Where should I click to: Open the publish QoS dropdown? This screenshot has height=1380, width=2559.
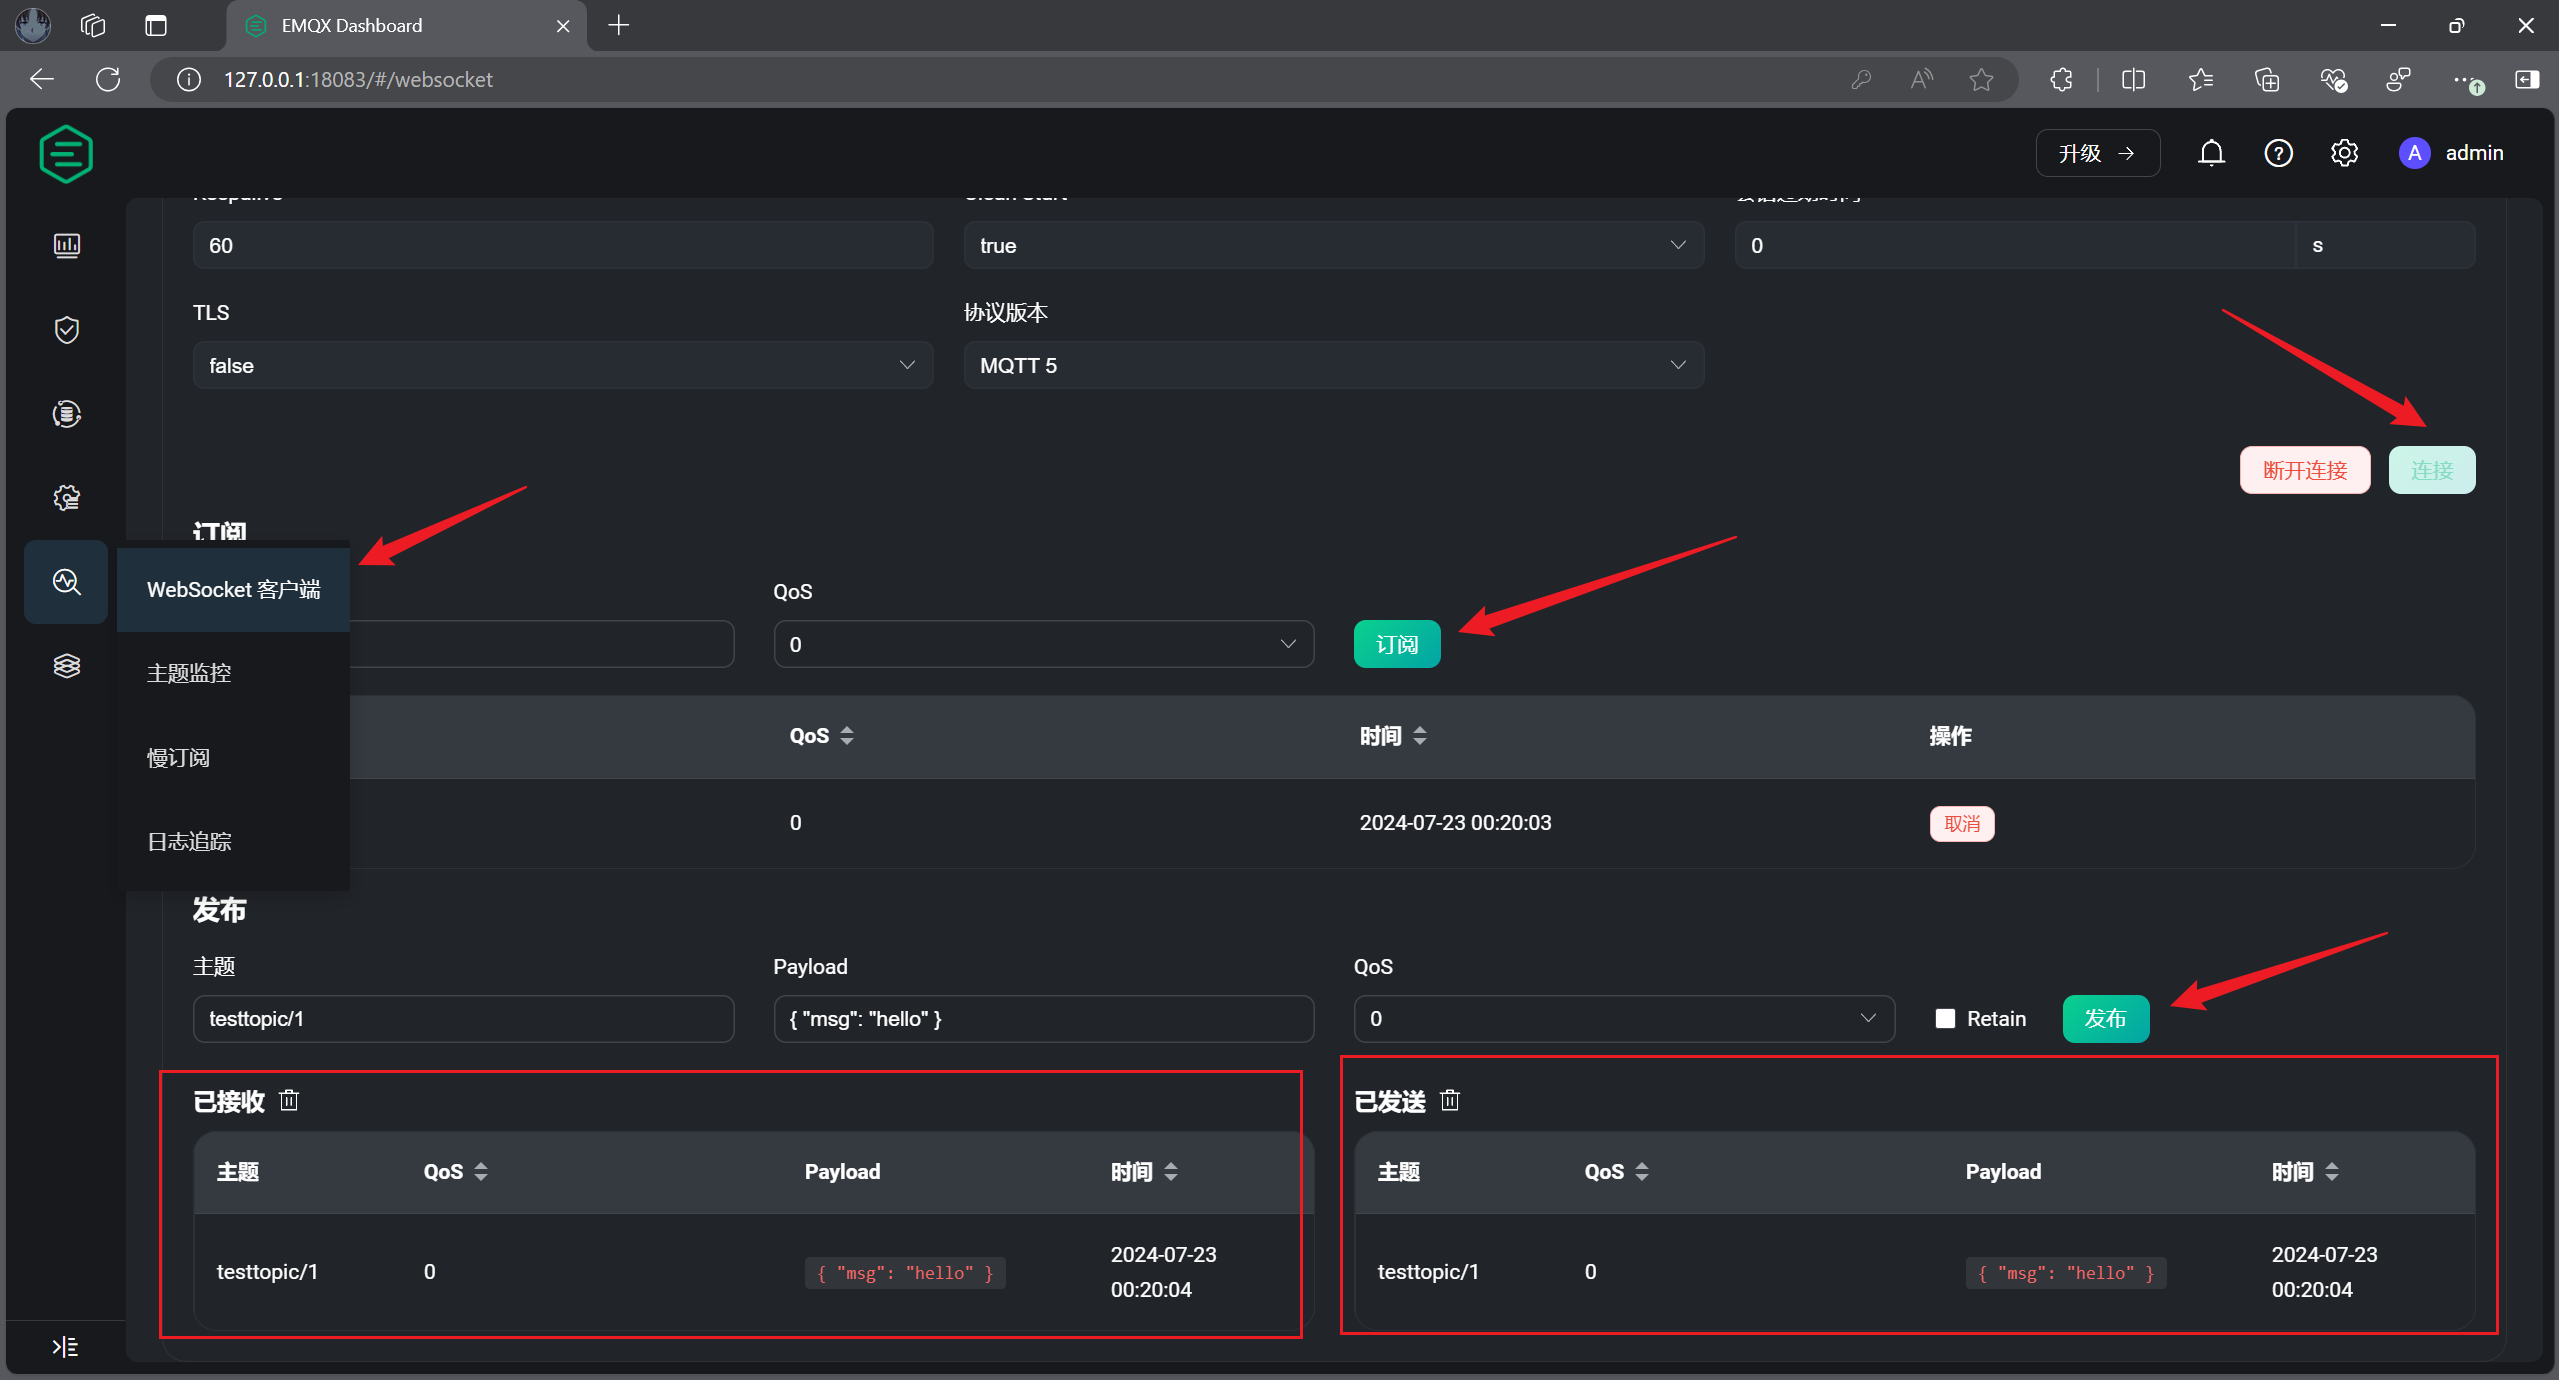click(1624, 1018)
